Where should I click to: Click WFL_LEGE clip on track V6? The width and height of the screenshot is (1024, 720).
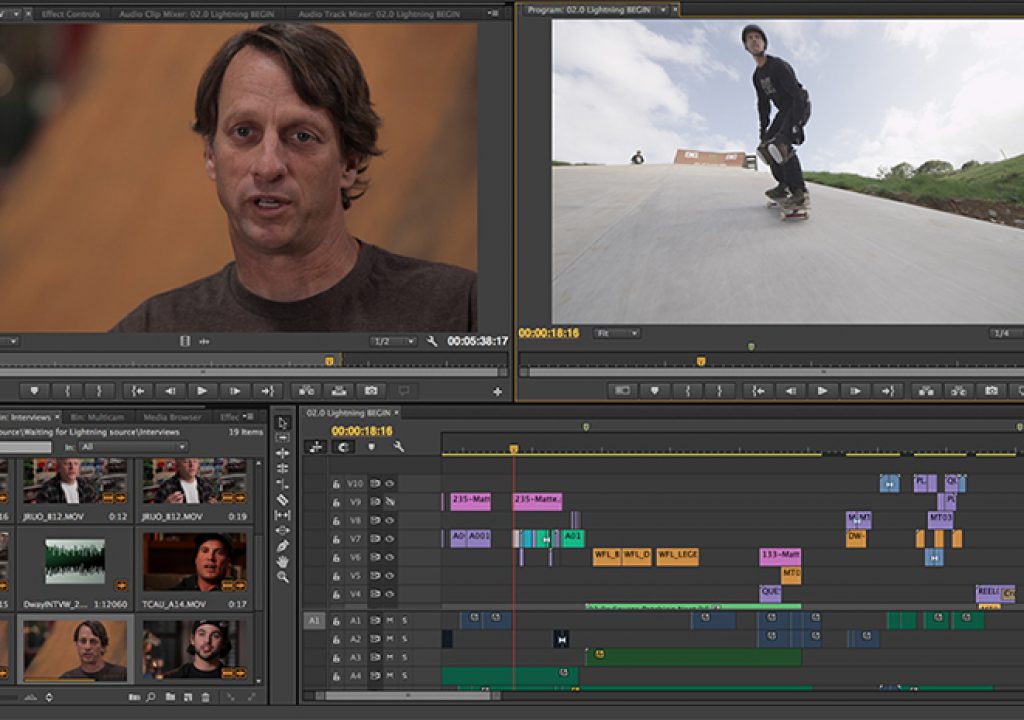click(x=678, y=557)
